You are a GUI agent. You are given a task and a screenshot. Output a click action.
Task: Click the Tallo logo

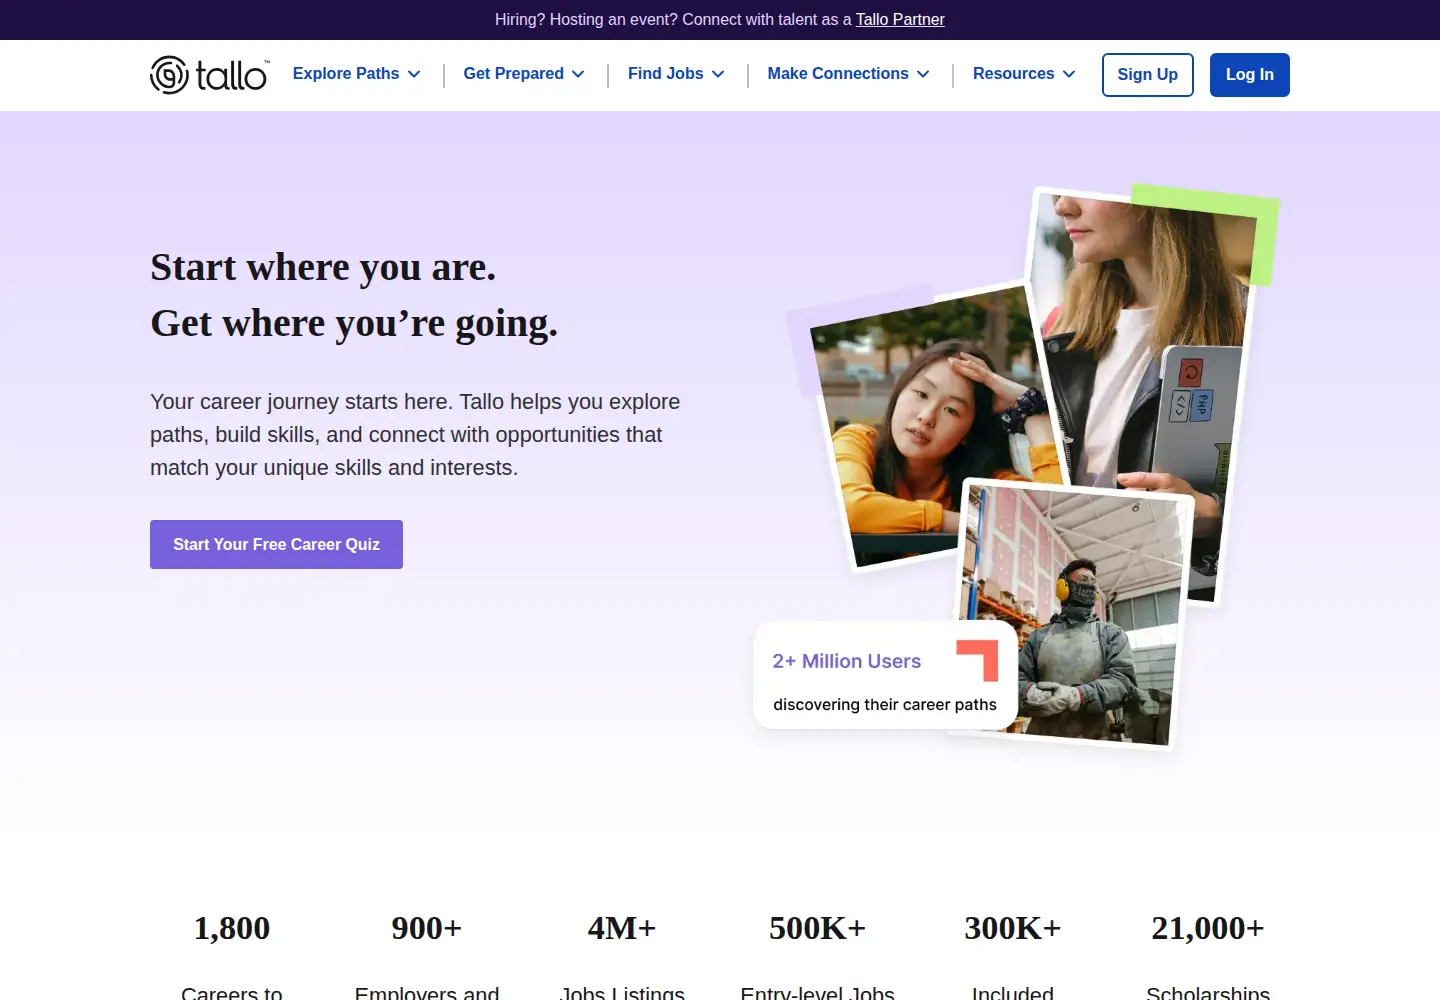210,75
